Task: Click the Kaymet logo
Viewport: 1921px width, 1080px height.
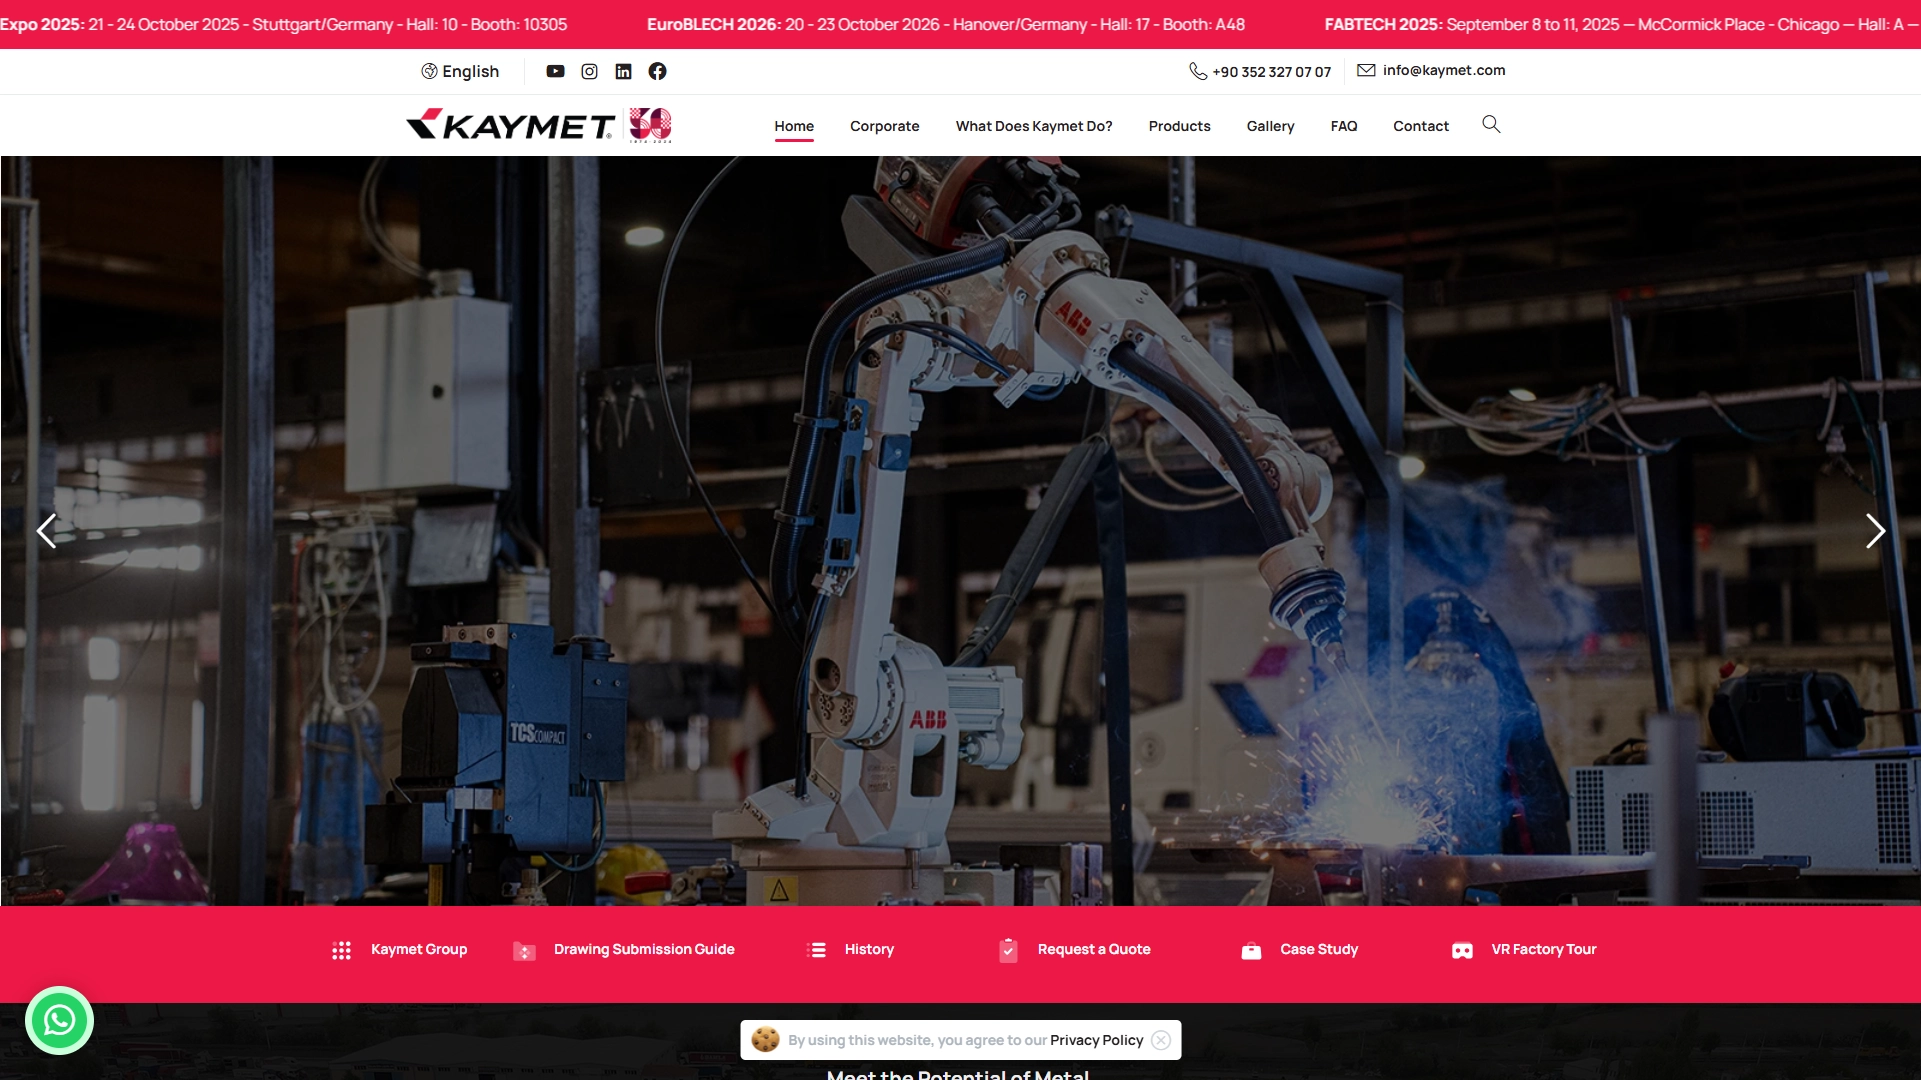Action: (x=510, y=124)
